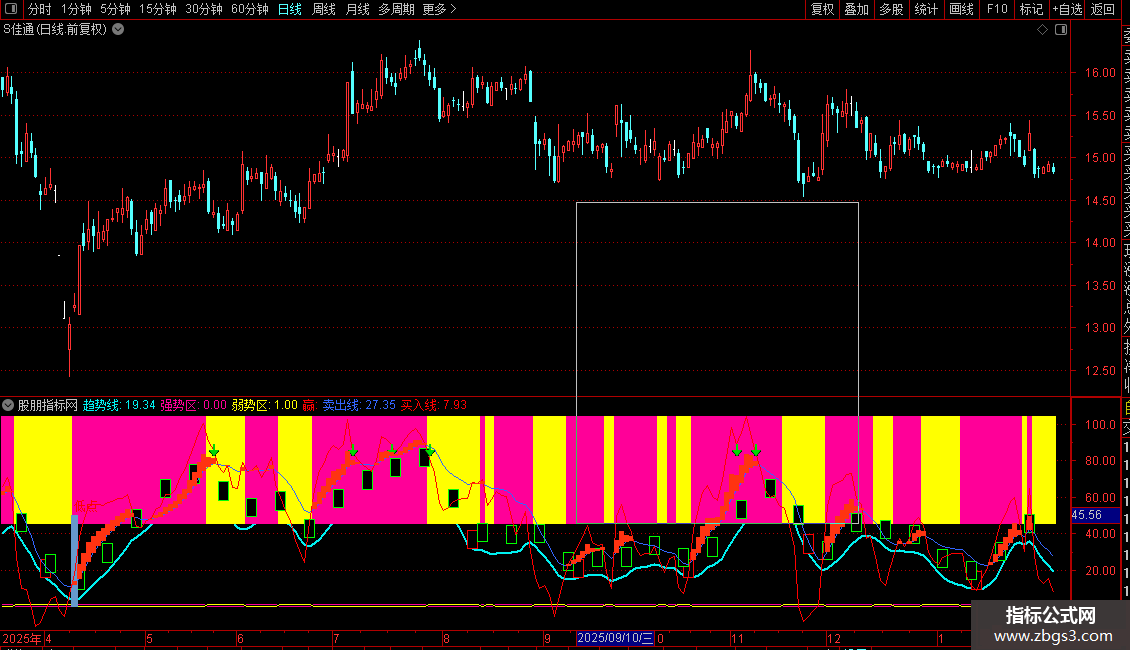Open the 股朋指标网 indicator dropdown arrow

(8, 405)
